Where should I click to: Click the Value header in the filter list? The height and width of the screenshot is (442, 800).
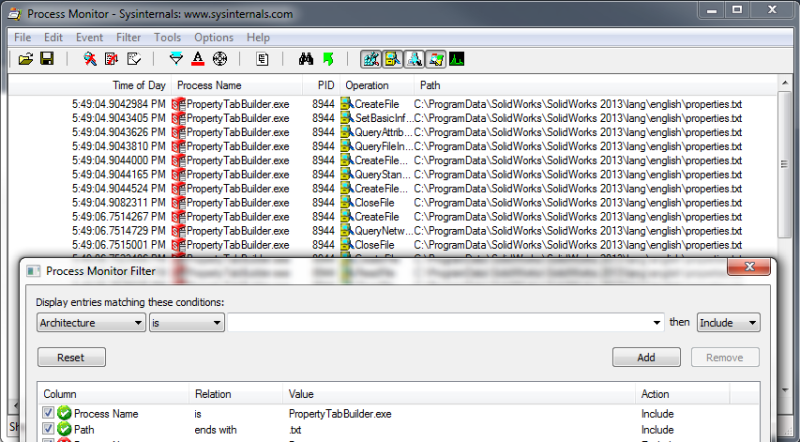coord(459,394)
